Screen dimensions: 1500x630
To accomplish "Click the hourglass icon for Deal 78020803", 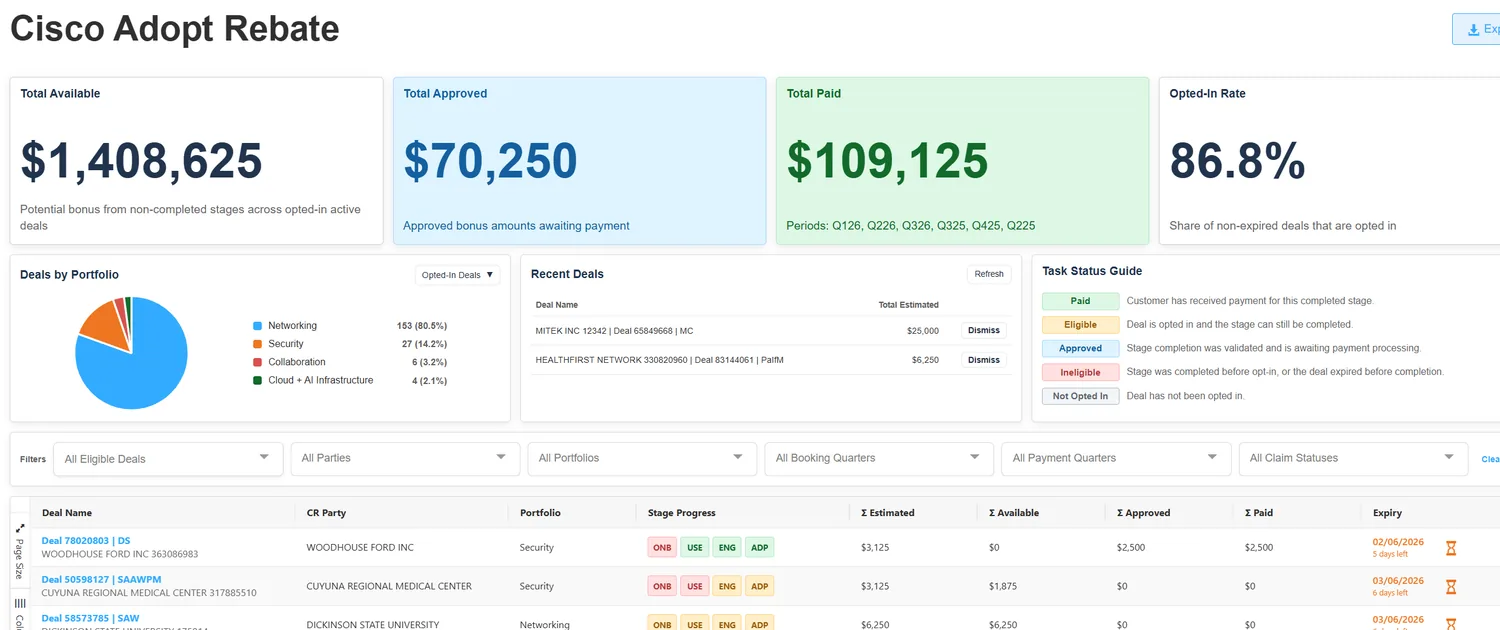I will (x=1451, y=548).
